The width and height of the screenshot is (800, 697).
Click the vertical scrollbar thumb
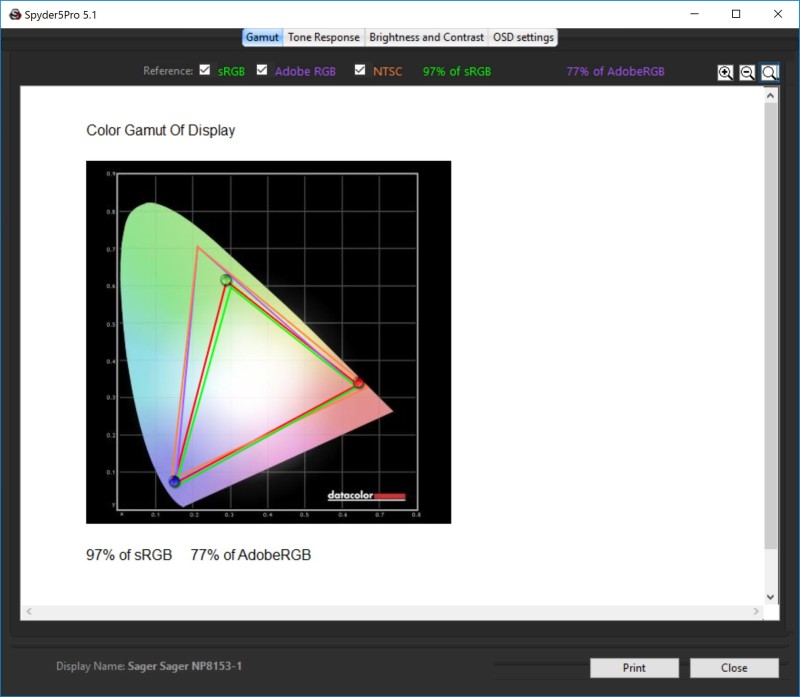(x=770, y=326)
